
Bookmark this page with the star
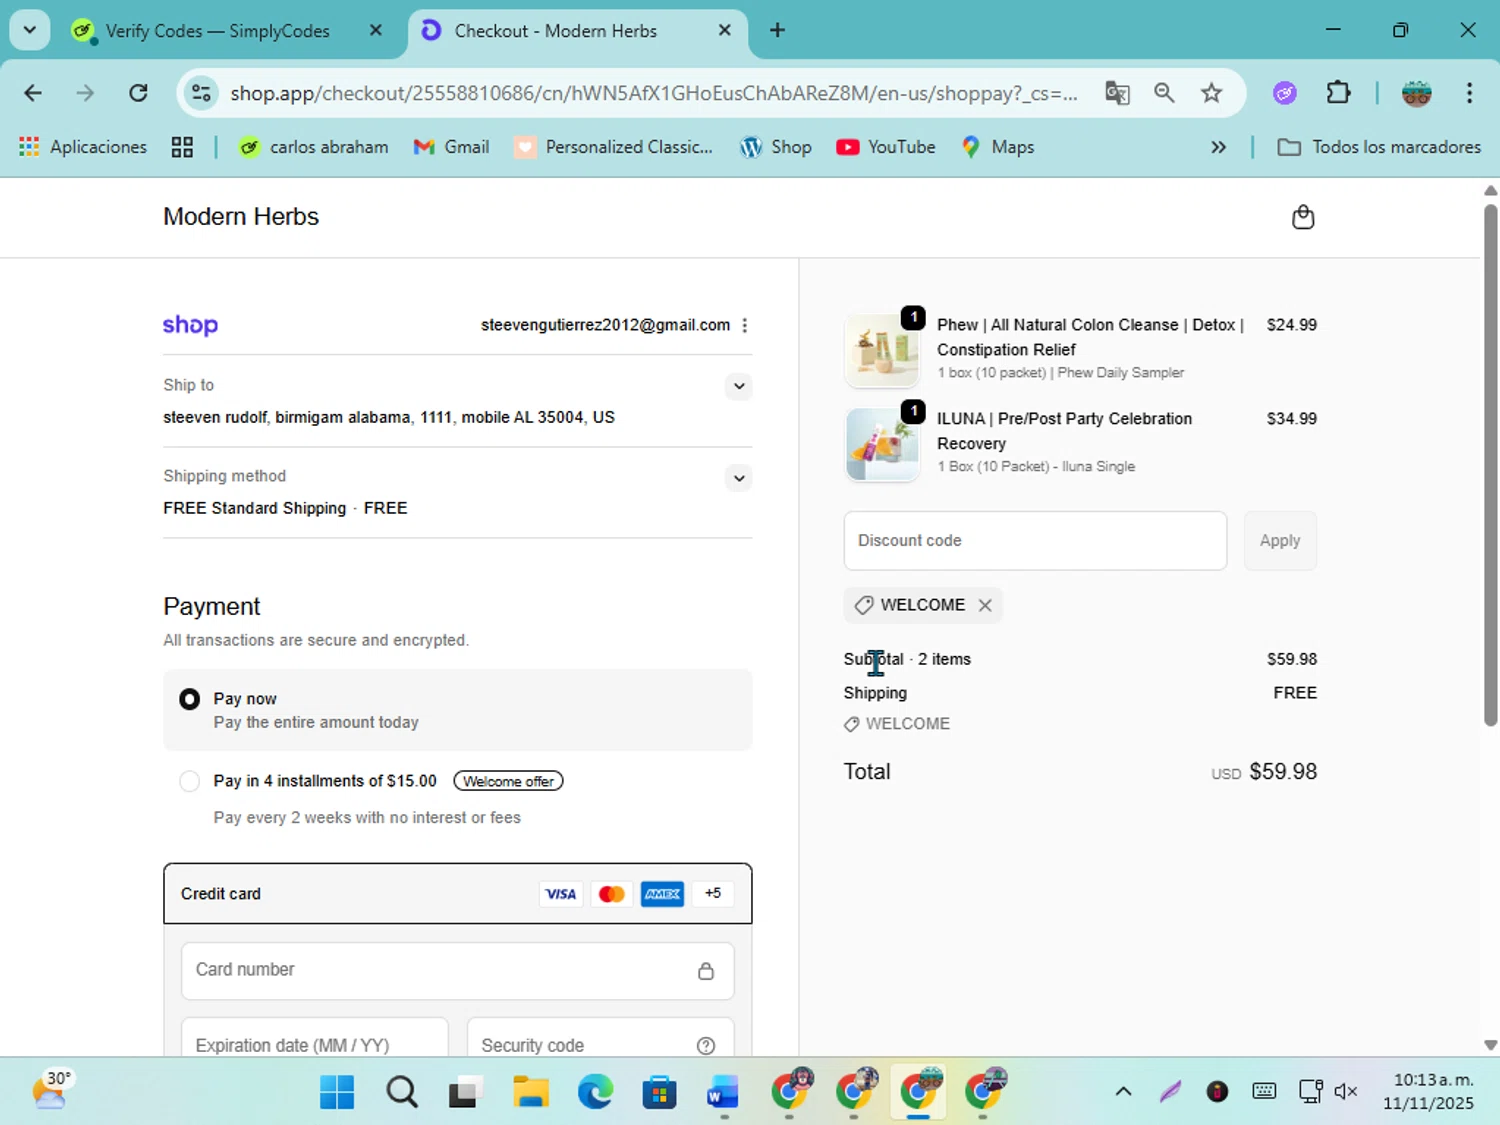[1212, 93]
